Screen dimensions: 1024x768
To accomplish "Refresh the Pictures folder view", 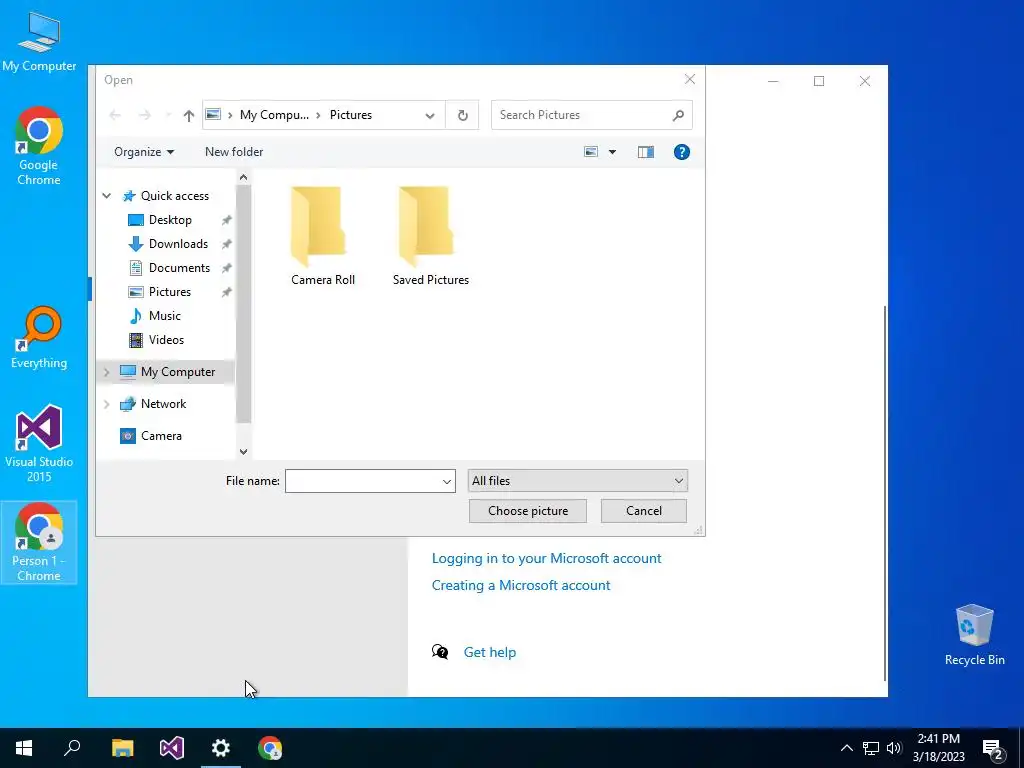I will [x=462, y=116].
